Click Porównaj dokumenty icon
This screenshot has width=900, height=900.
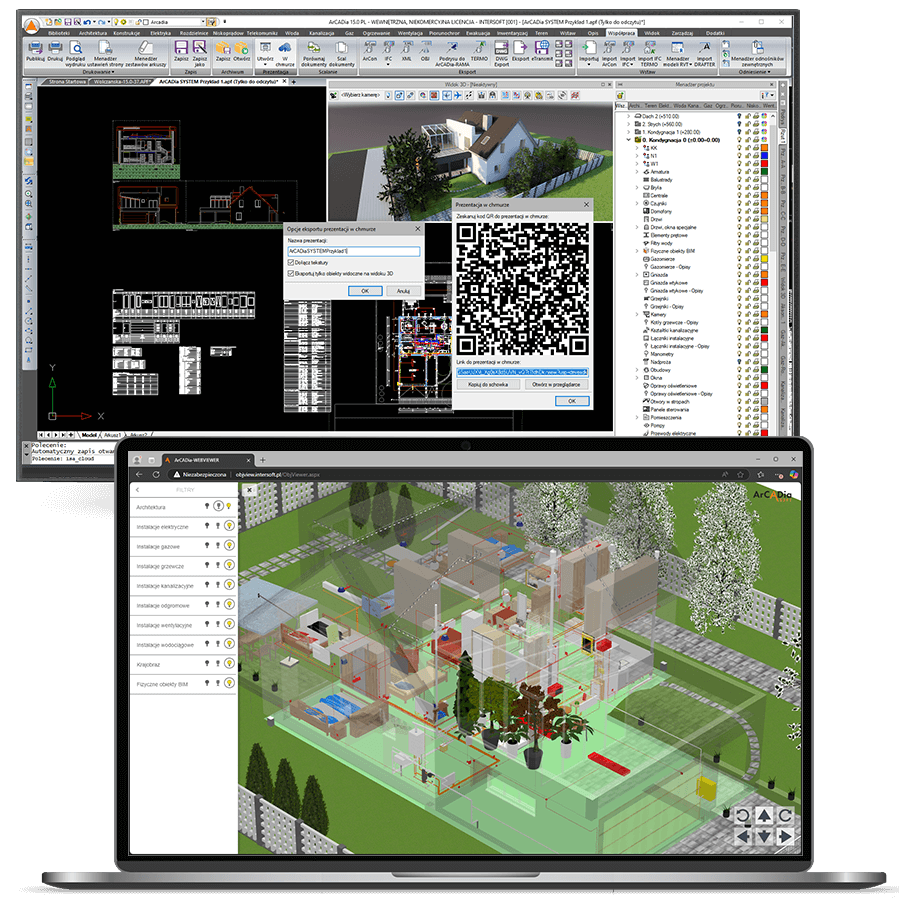(x=314, y=48)
